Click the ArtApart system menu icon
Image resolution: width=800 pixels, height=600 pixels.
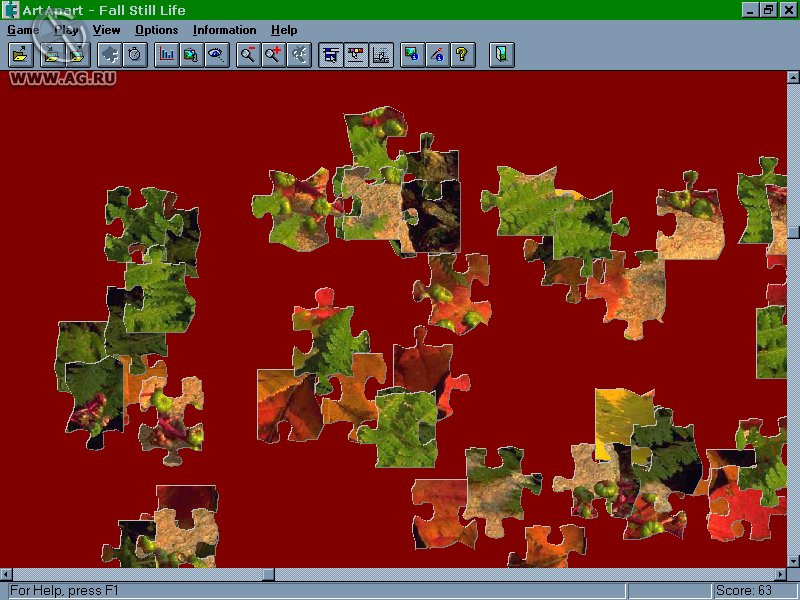coord(10,10)
